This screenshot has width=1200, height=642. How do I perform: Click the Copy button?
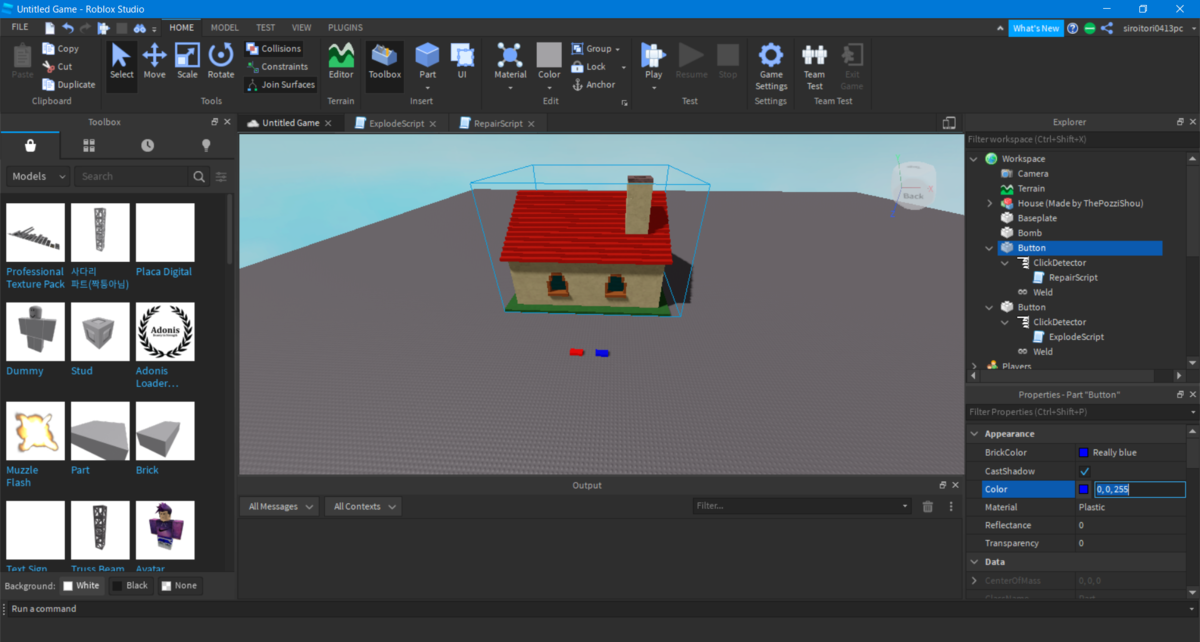61,48
